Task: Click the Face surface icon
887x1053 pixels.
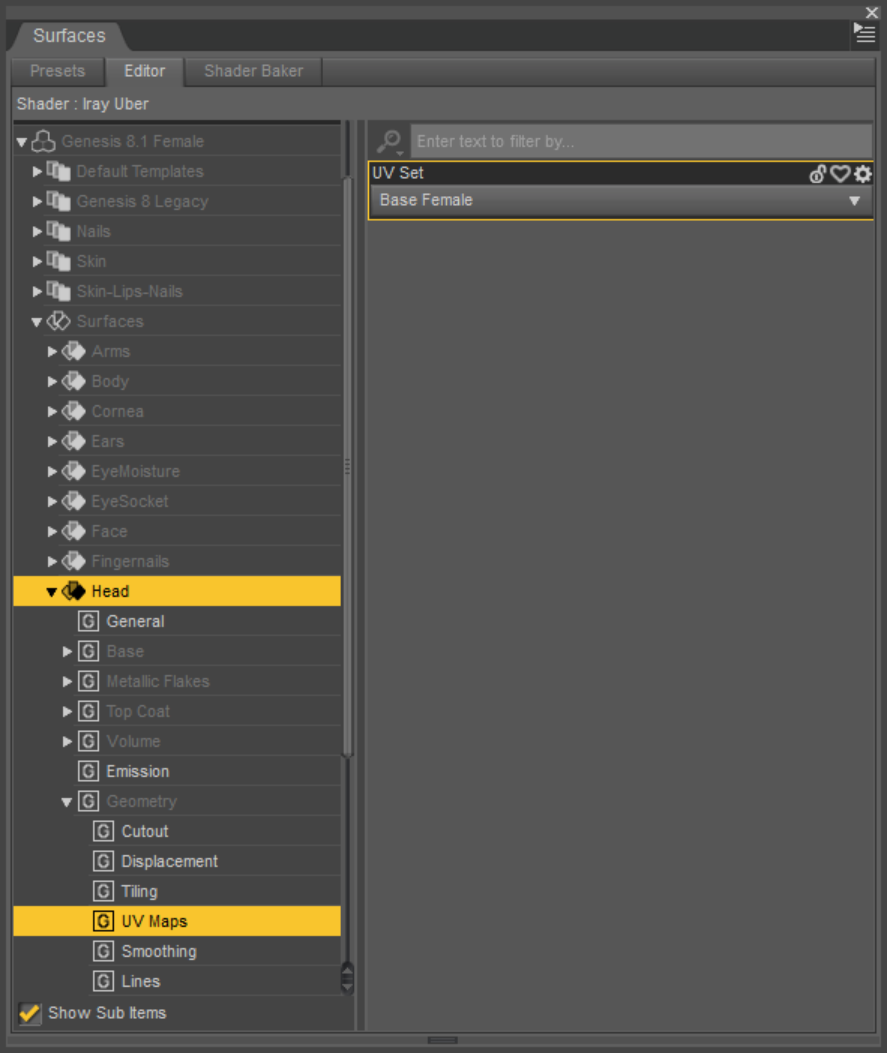Action: pyautogui.click(x=74, y=531)
